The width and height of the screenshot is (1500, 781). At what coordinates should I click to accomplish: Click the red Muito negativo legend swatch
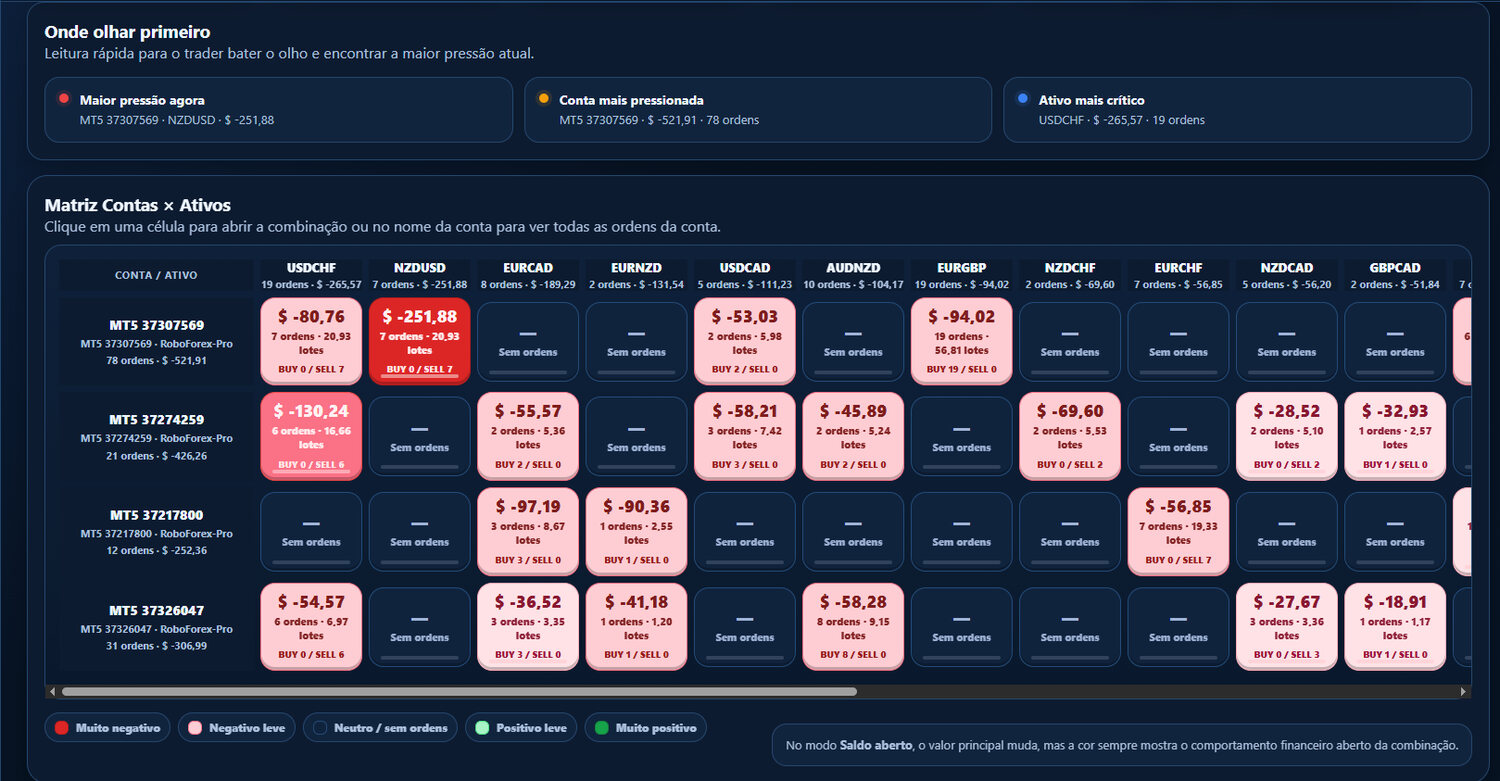(61, 728)
